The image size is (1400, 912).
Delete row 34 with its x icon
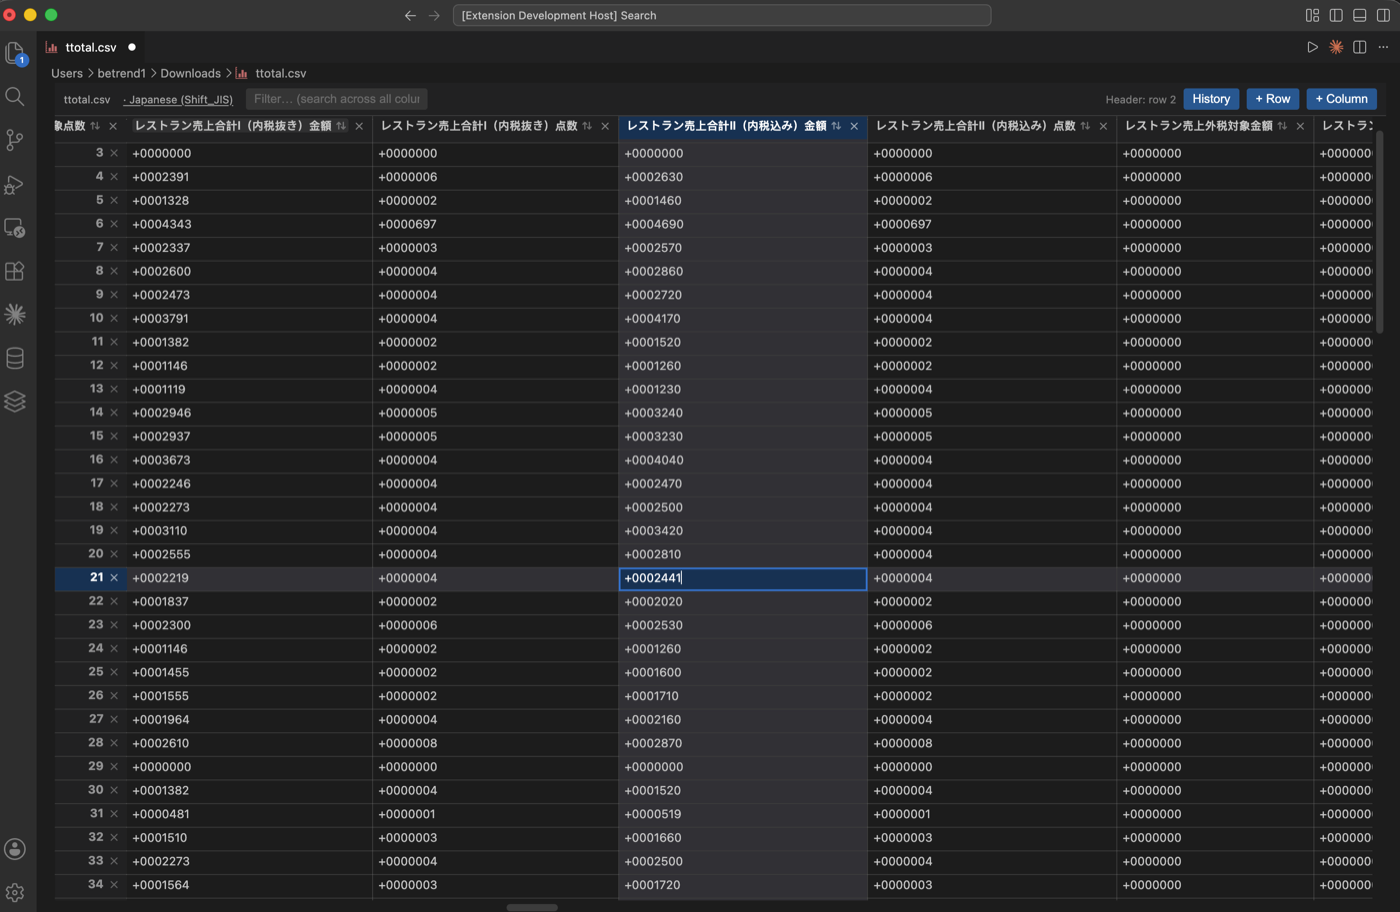[x=114, y=885]
